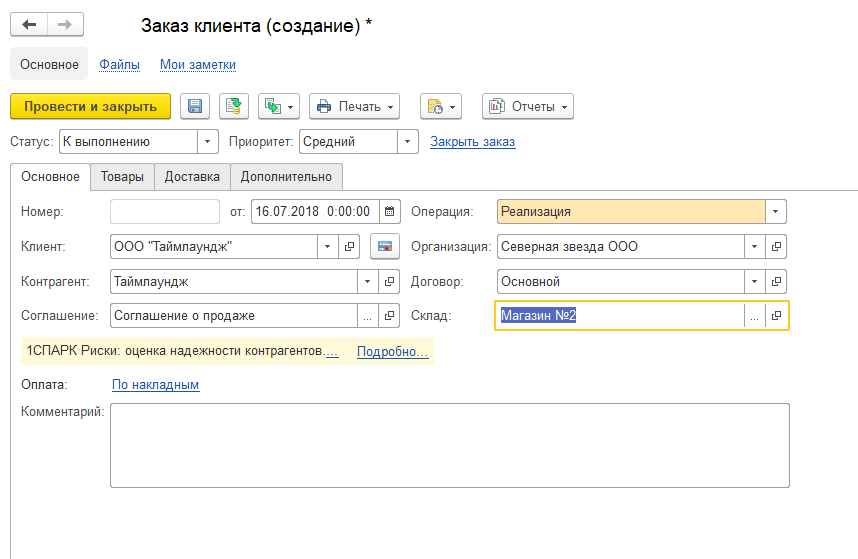Expand the Приоритет dropdown
The image size is (858, 559).
coord(407,142)
